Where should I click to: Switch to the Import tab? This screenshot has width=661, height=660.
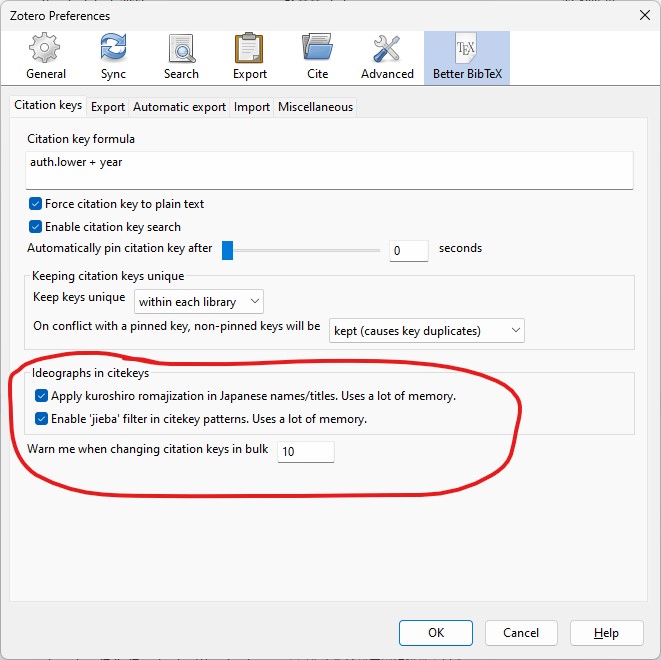coord(252,107)
